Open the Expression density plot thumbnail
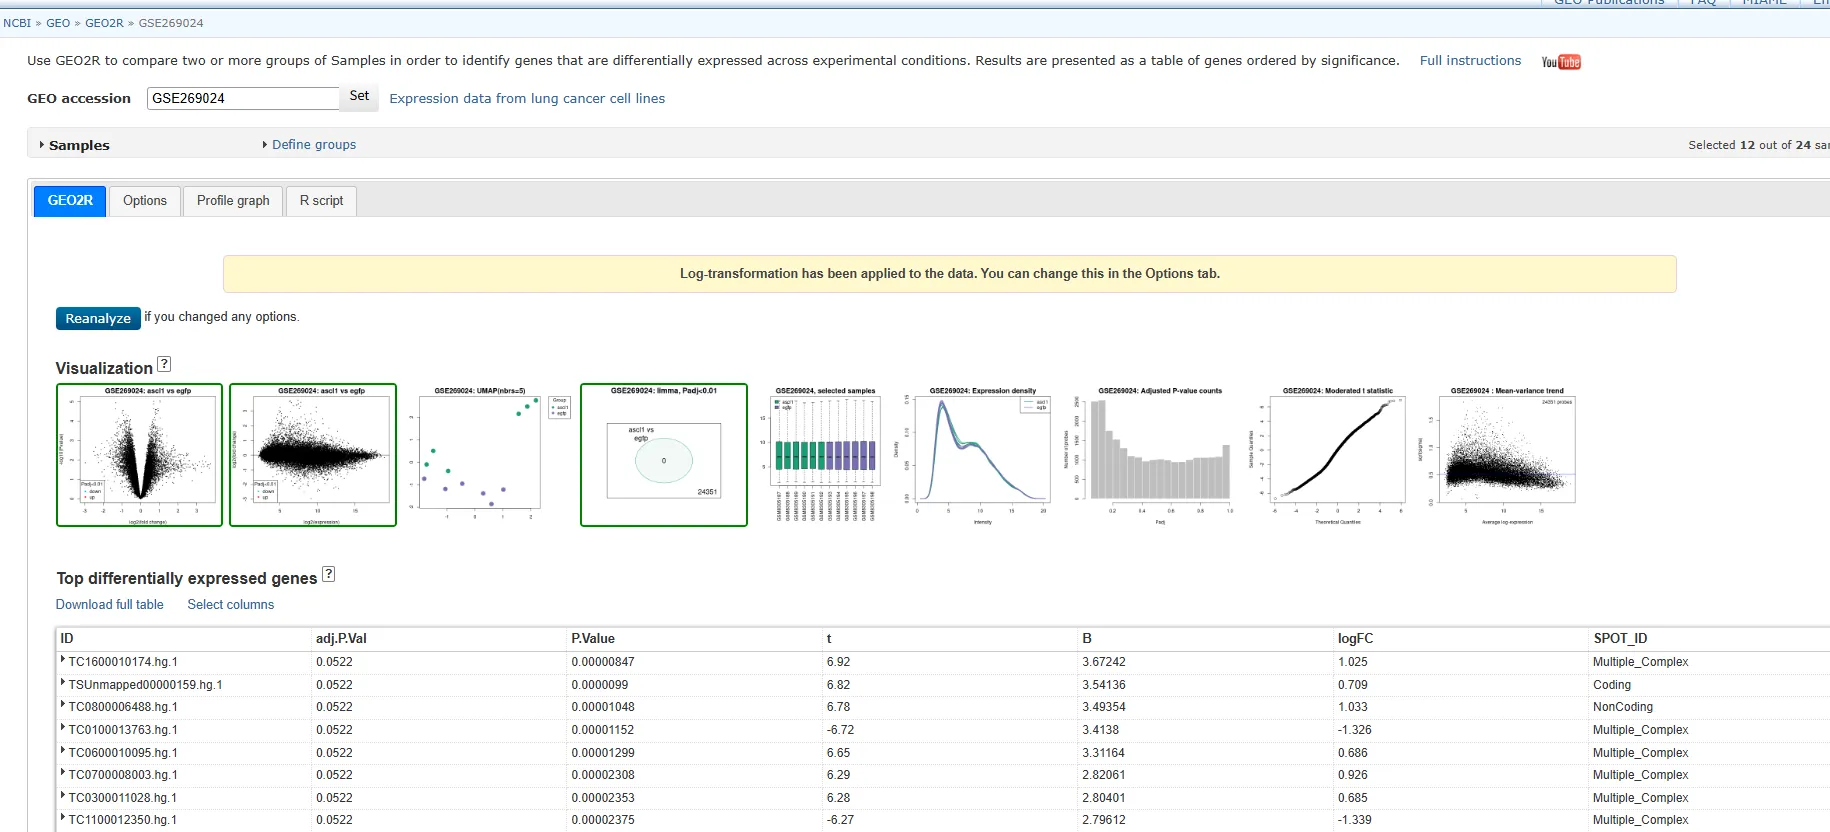This screenshot has width=1830, height=832. (x=982, y=455)
